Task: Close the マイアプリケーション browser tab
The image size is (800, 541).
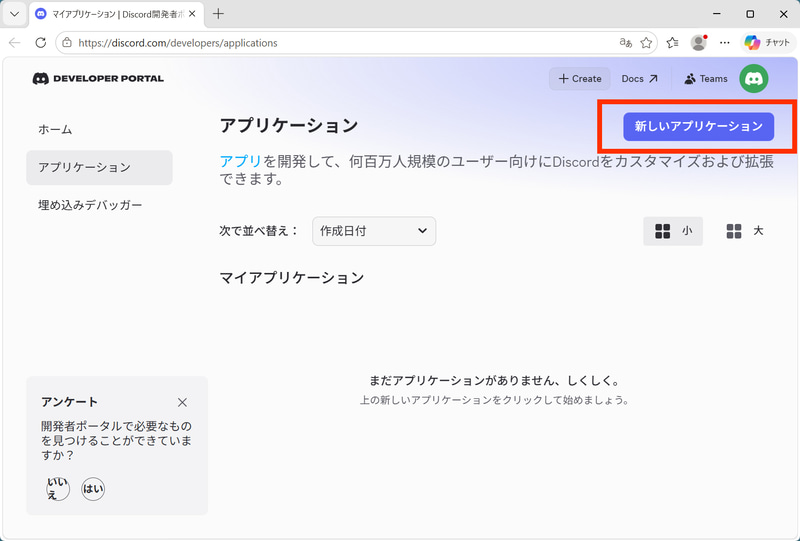Action: click(x=192, y=14)
